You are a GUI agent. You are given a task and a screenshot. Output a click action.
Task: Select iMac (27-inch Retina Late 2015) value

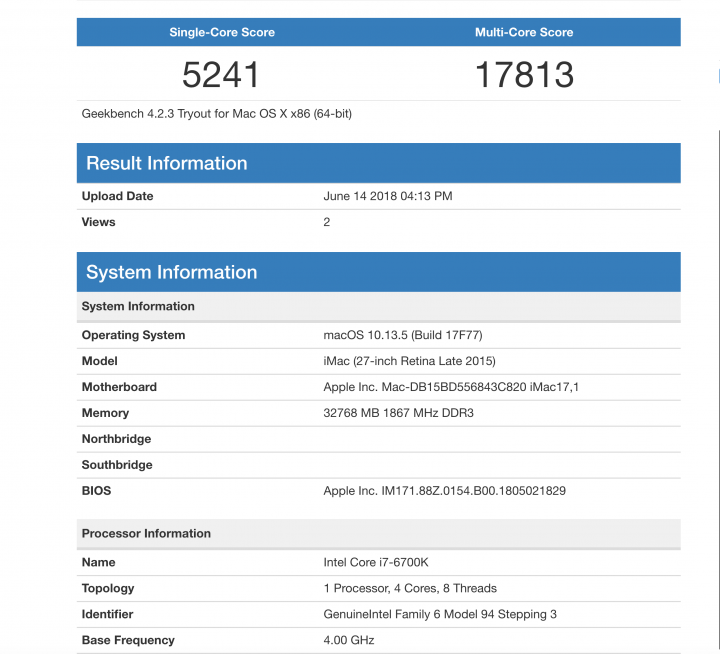point(409,361)
